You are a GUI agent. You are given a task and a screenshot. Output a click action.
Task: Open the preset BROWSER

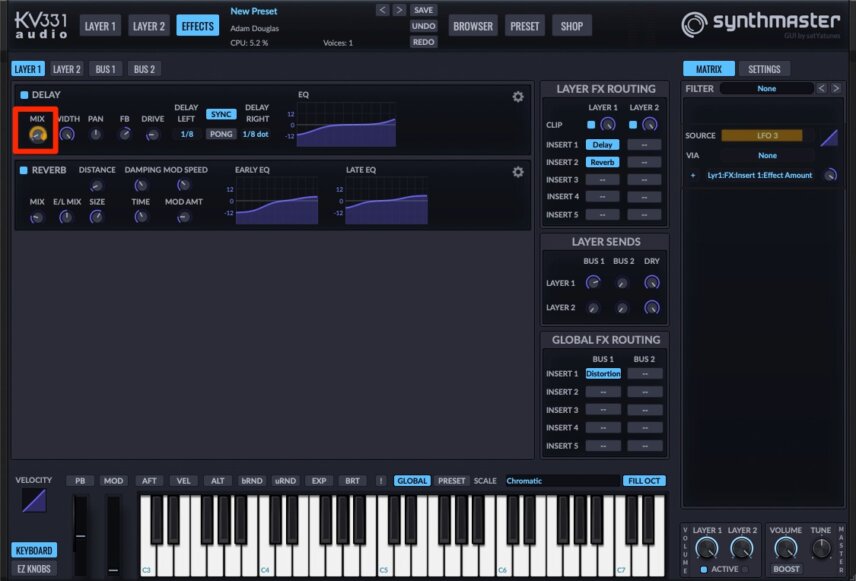(x=473, y=26)
